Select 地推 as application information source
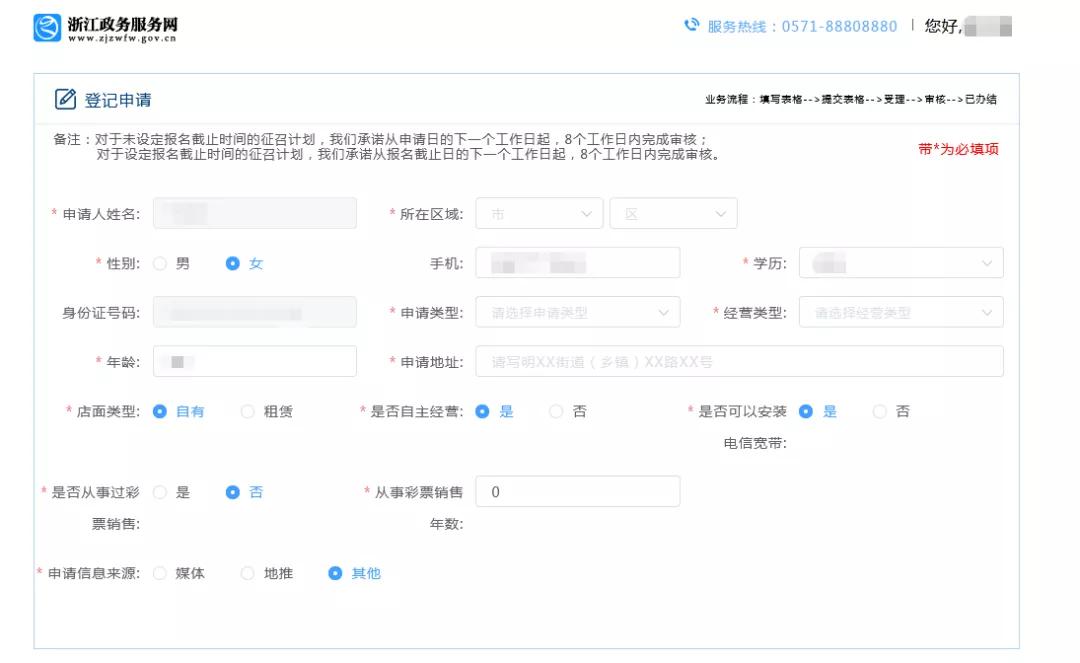The image size is (1080, 663). (247, 573)
